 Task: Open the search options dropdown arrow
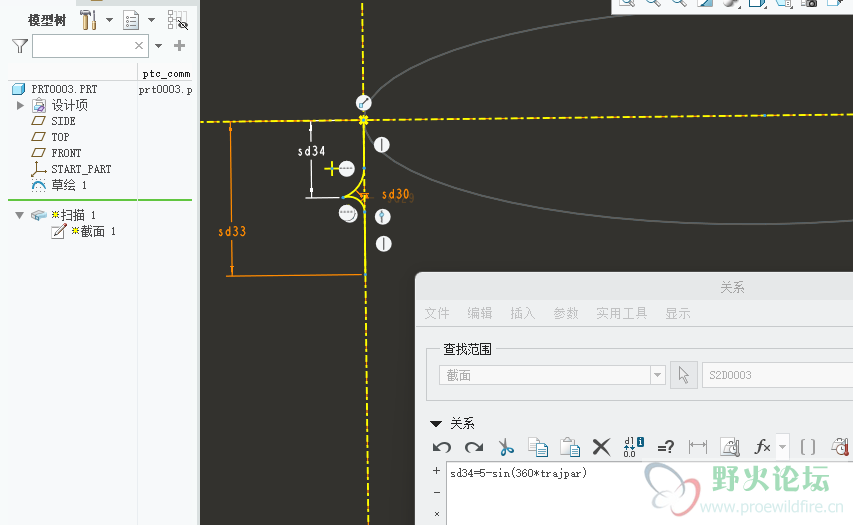[x=158, y=46]
